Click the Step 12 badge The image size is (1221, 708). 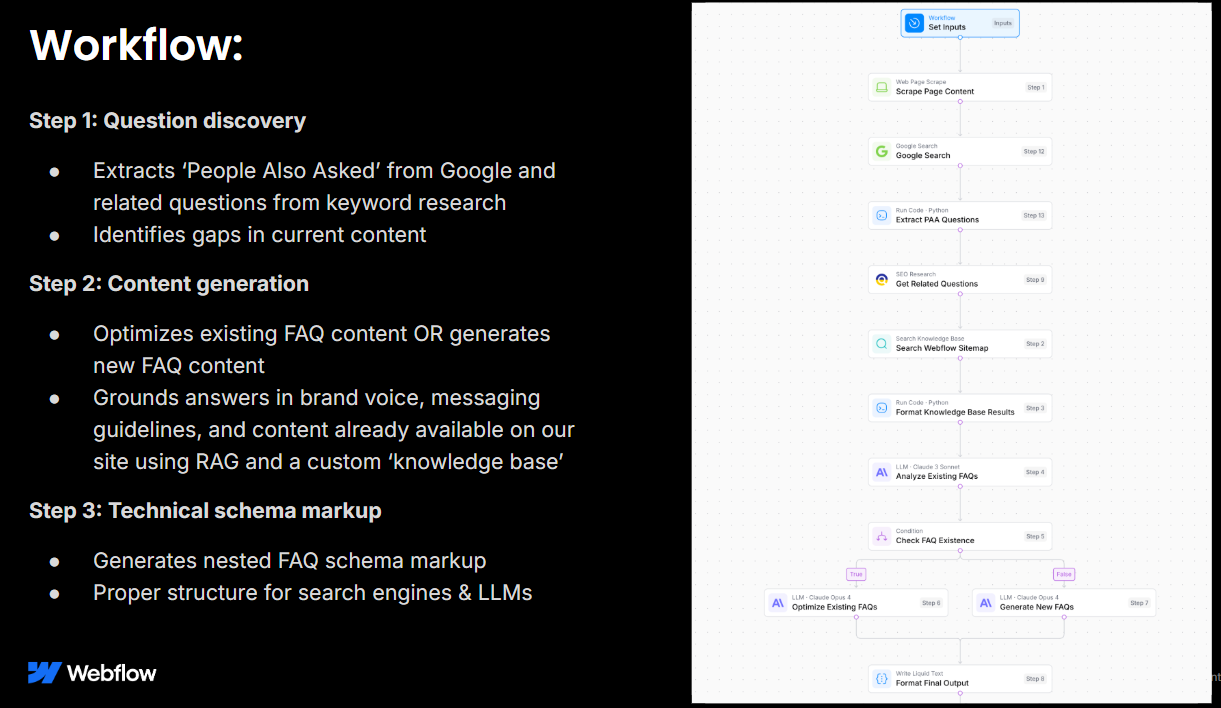[1034, 151]
